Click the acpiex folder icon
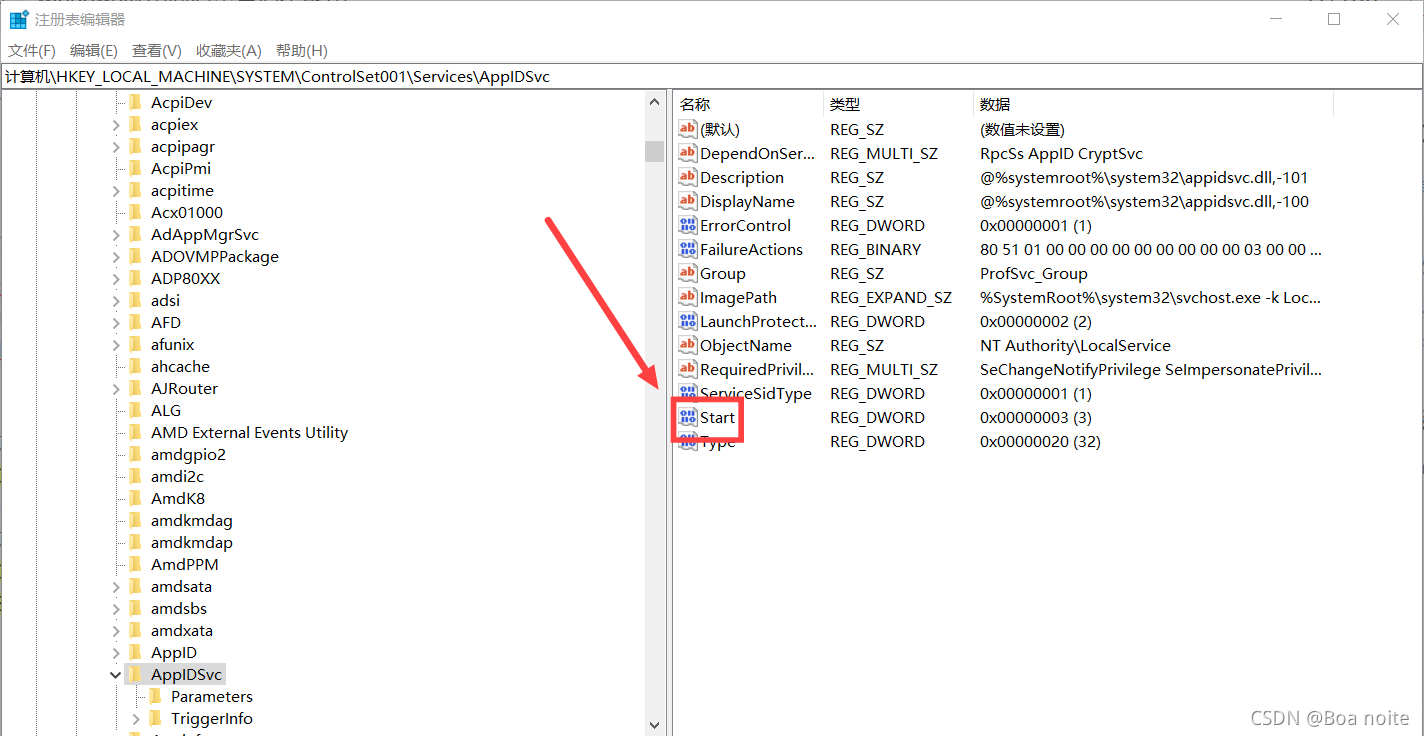Viewport: 1424px width, 736px height. (x=135, y=124)
